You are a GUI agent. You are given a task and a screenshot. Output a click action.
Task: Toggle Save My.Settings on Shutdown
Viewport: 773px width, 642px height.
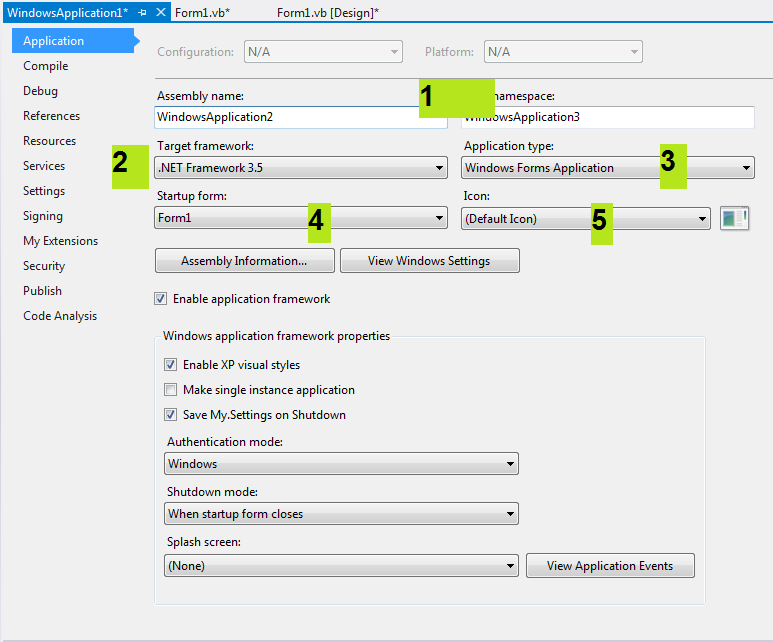[171, 415]
